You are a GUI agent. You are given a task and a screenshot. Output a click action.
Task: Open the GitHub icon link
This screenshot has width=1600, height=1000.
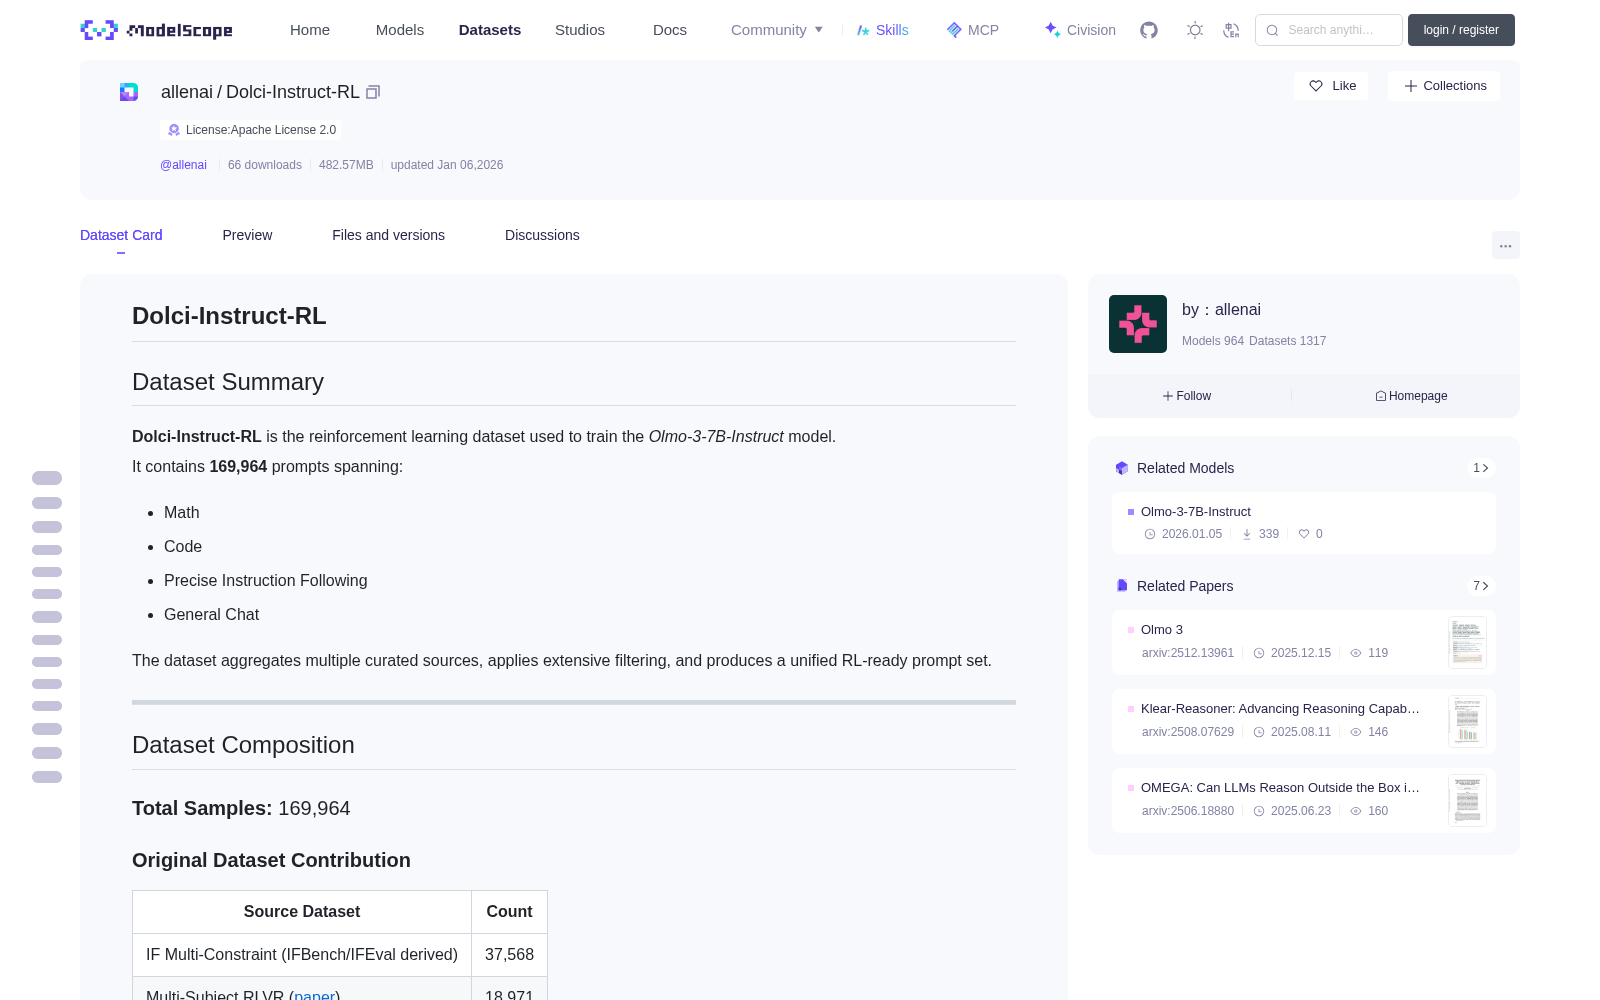point(1149,30)
